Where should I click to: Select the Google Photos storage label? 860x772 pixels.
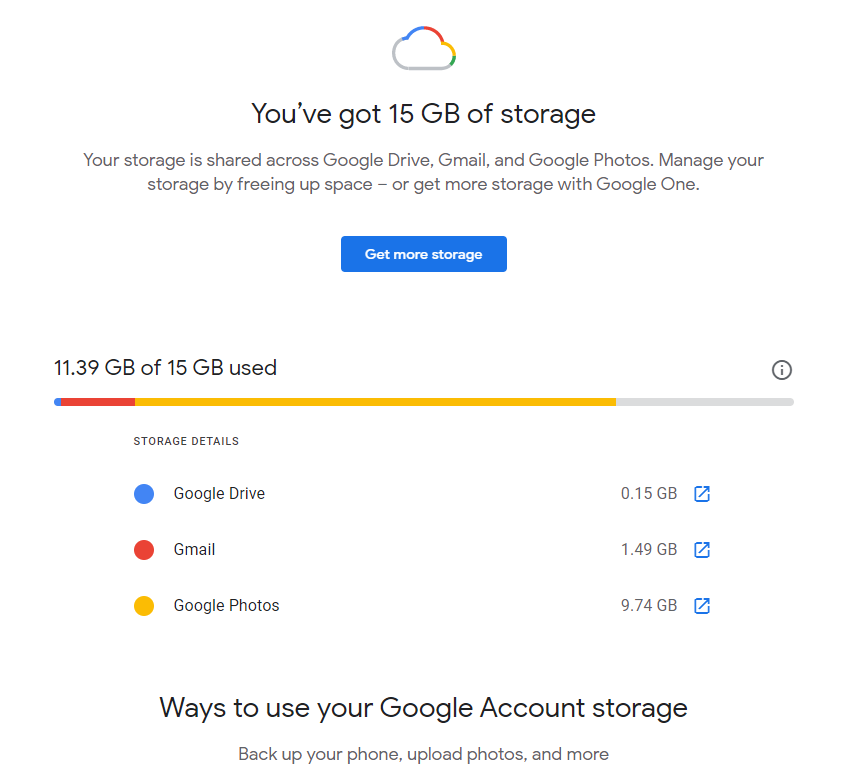(x=226, y=606)
